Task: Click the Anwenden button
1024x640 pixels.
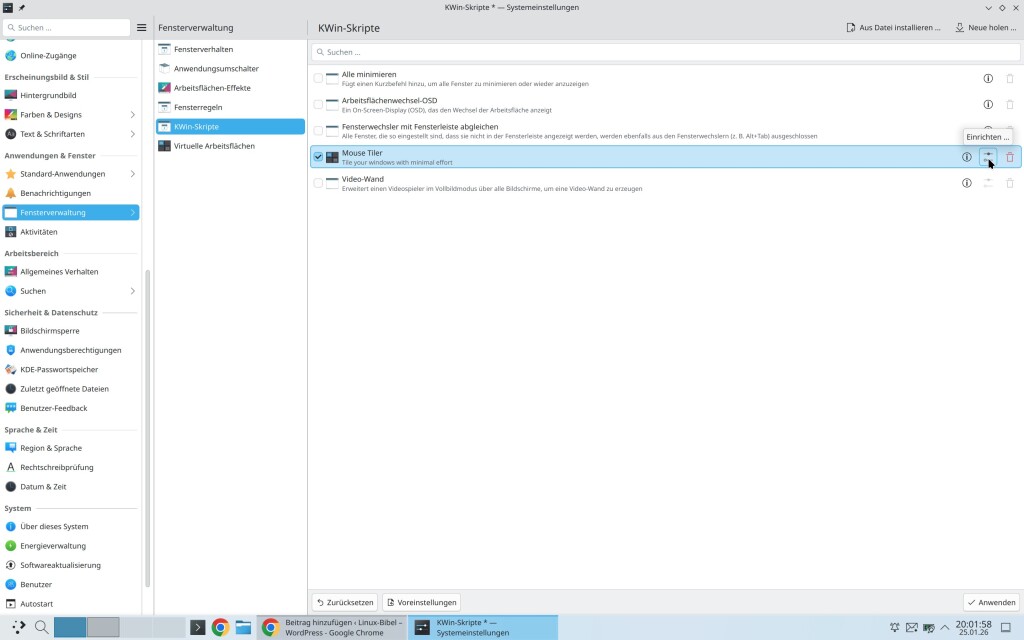Action: click(991, 602)
